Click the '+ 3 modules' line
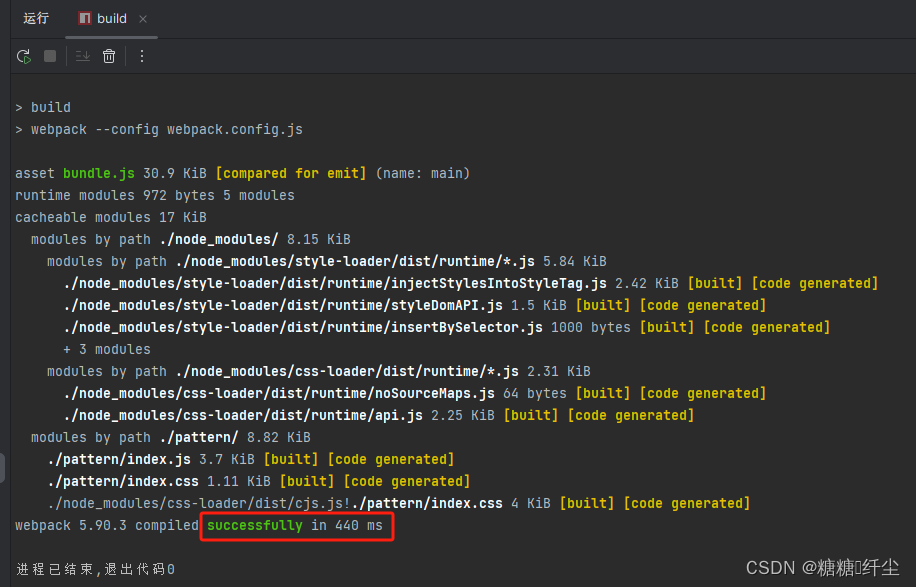916x587 pixels. tap(106, 349)
